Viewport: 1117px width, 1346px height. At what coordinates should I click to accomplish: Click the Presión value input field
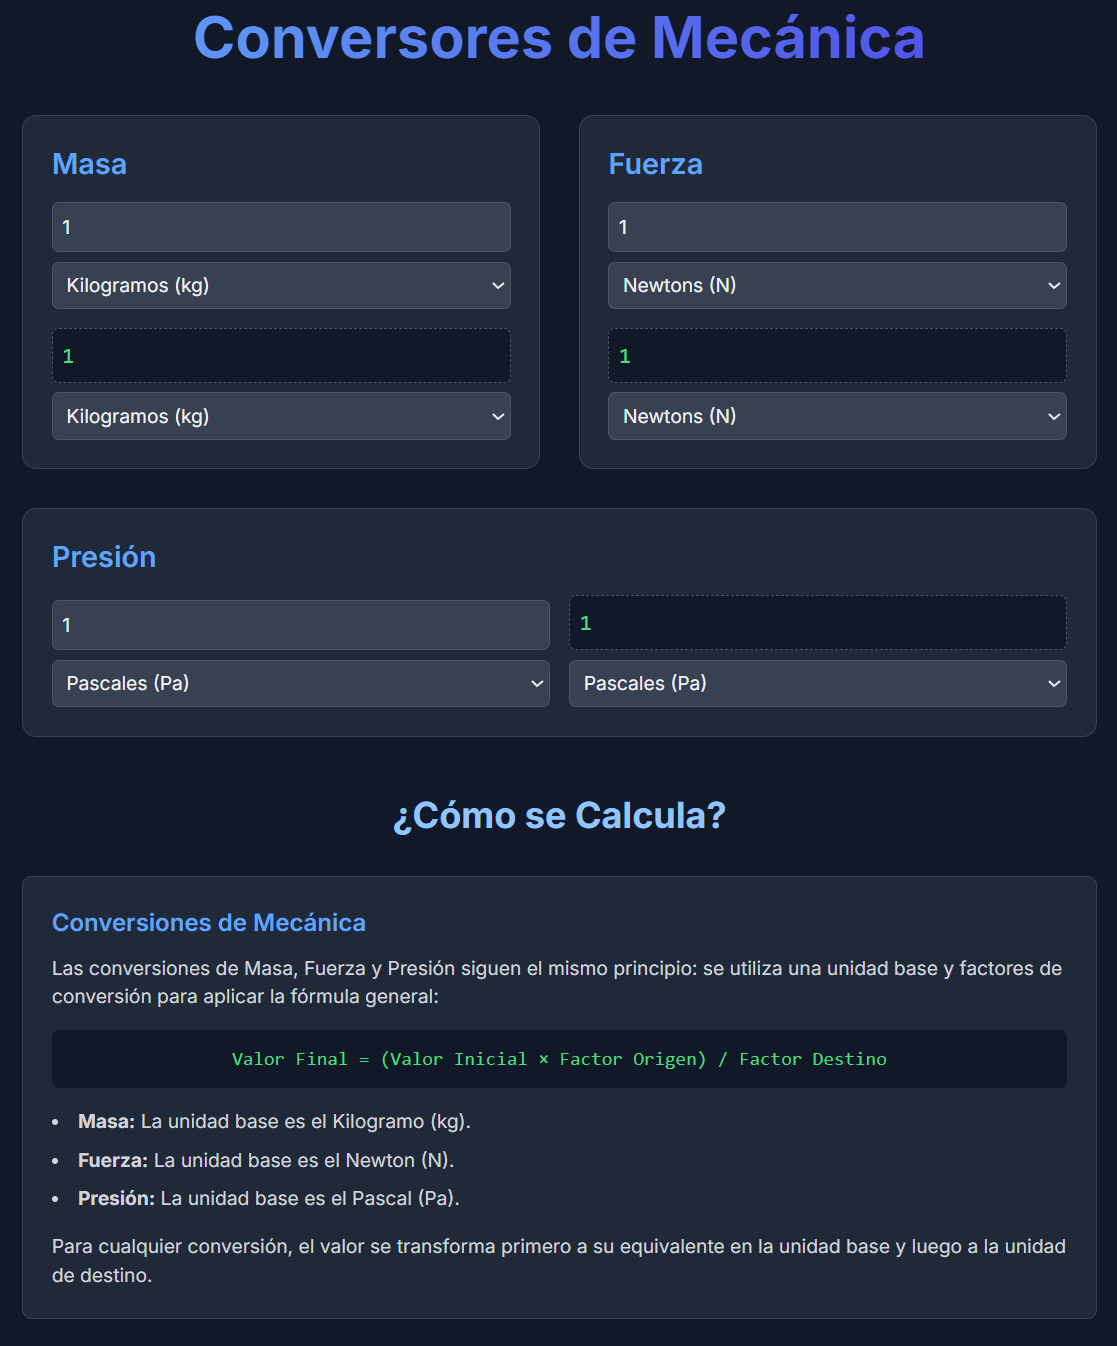pyautogui.click(x=300, y=624)
